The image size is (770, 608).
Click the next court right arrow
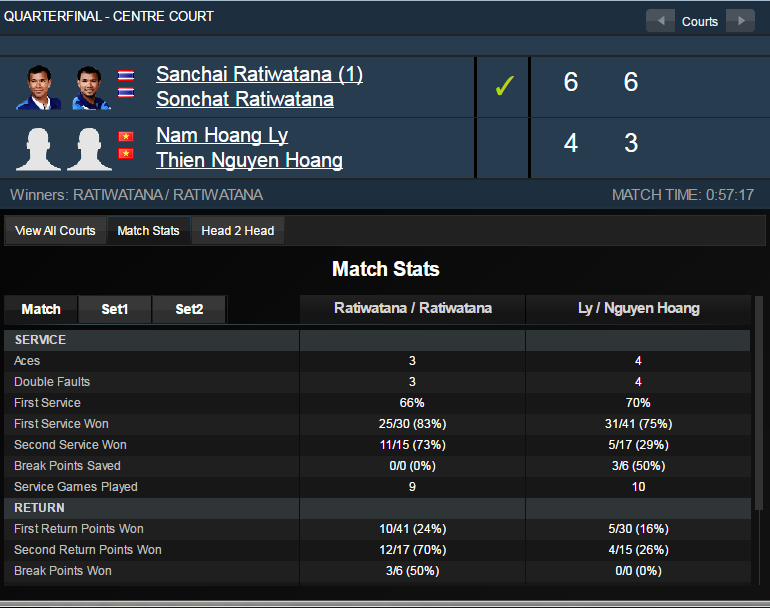coord(740,21)
